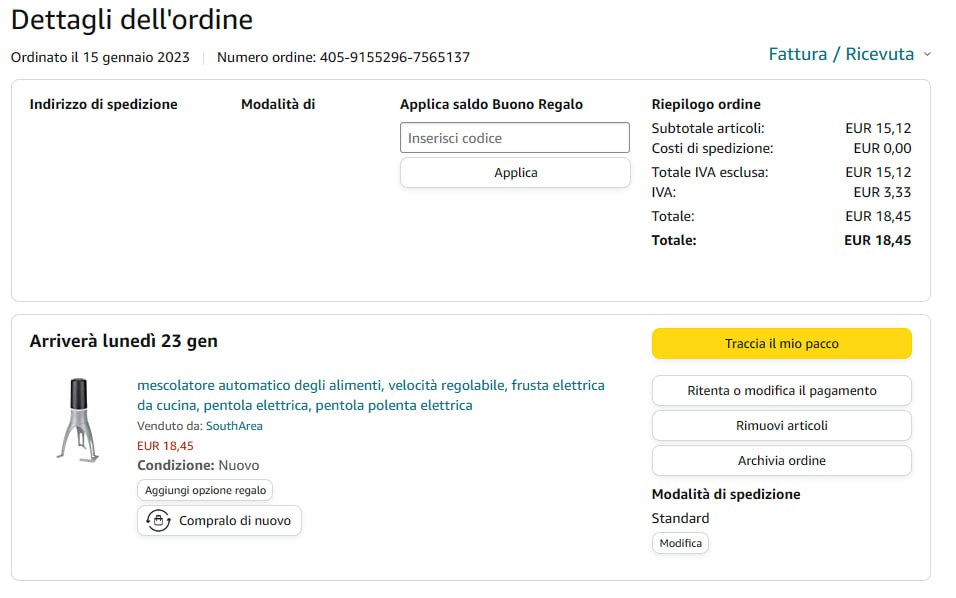956x598 pixels.
Task: Click the Arriverà lunedì 23 gen heading
Action: 124,341
